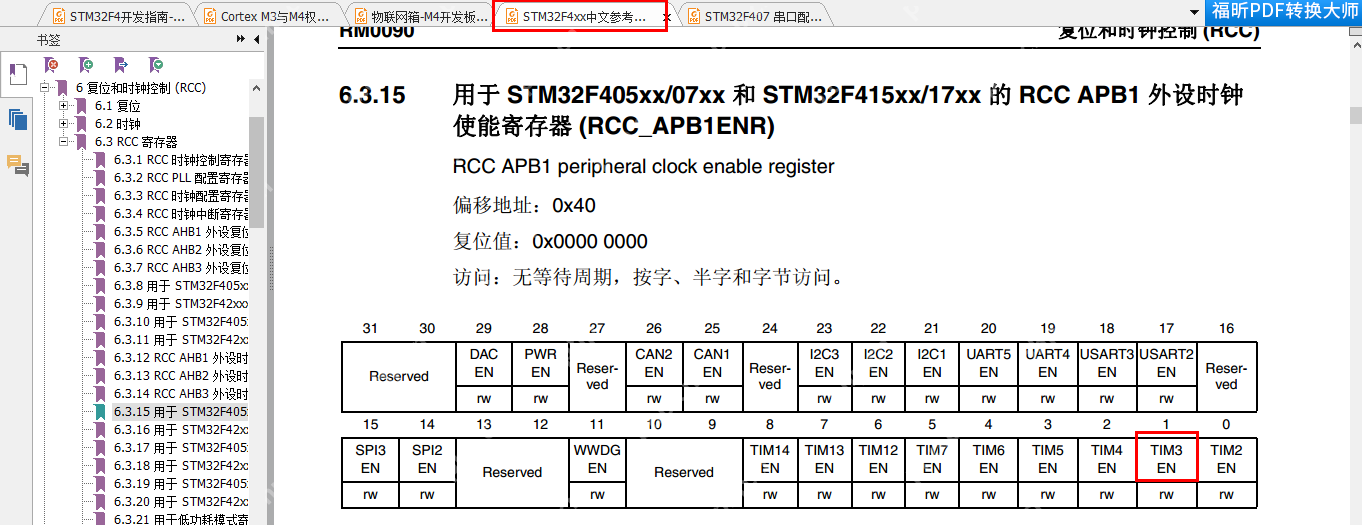1362x525 pixels.
Task: Click the I2C1 EN table cell
Action: point(932,363)
